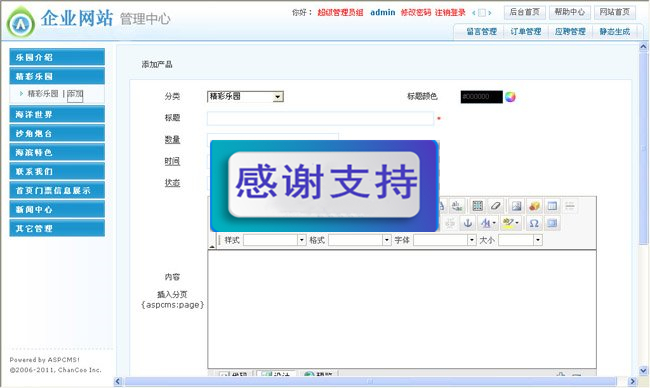650x388 pixels.
Task: Open the text color tool icon
Action: point(488,223)
